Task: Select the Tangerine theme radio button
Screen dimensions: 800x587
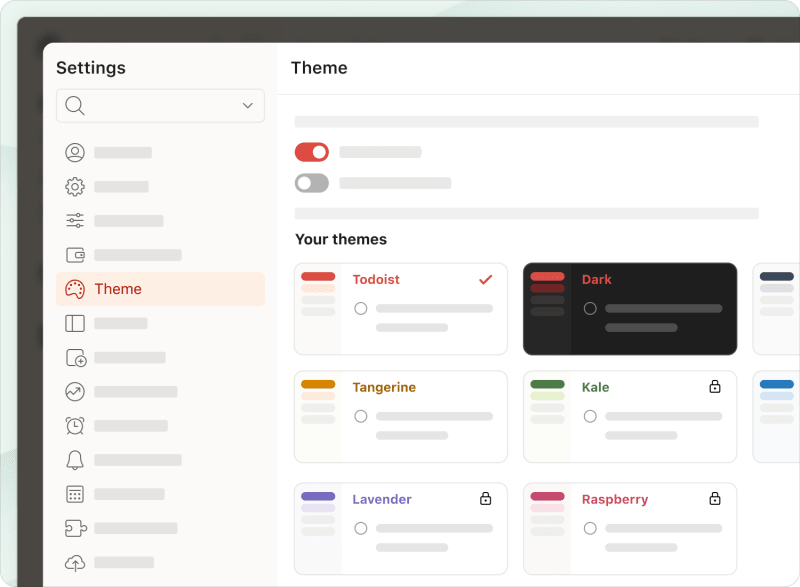Action: click(361, 416)
